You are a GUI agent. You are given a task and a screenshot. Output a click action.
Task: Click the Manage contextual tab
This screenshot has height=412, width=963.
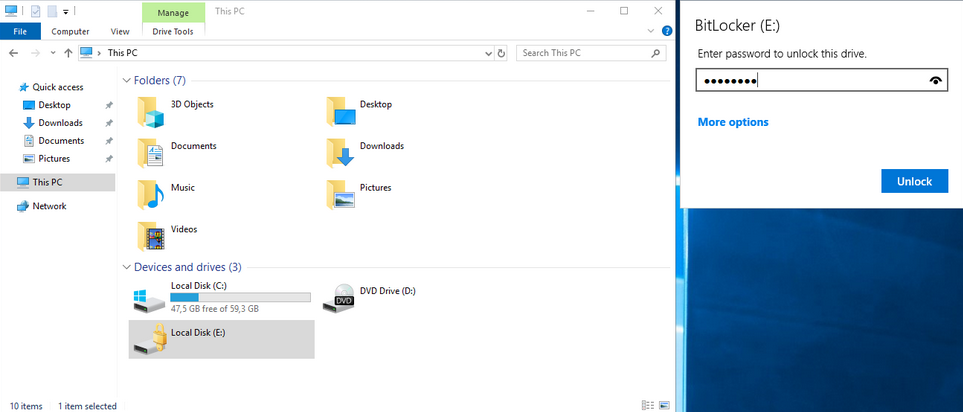173,13
